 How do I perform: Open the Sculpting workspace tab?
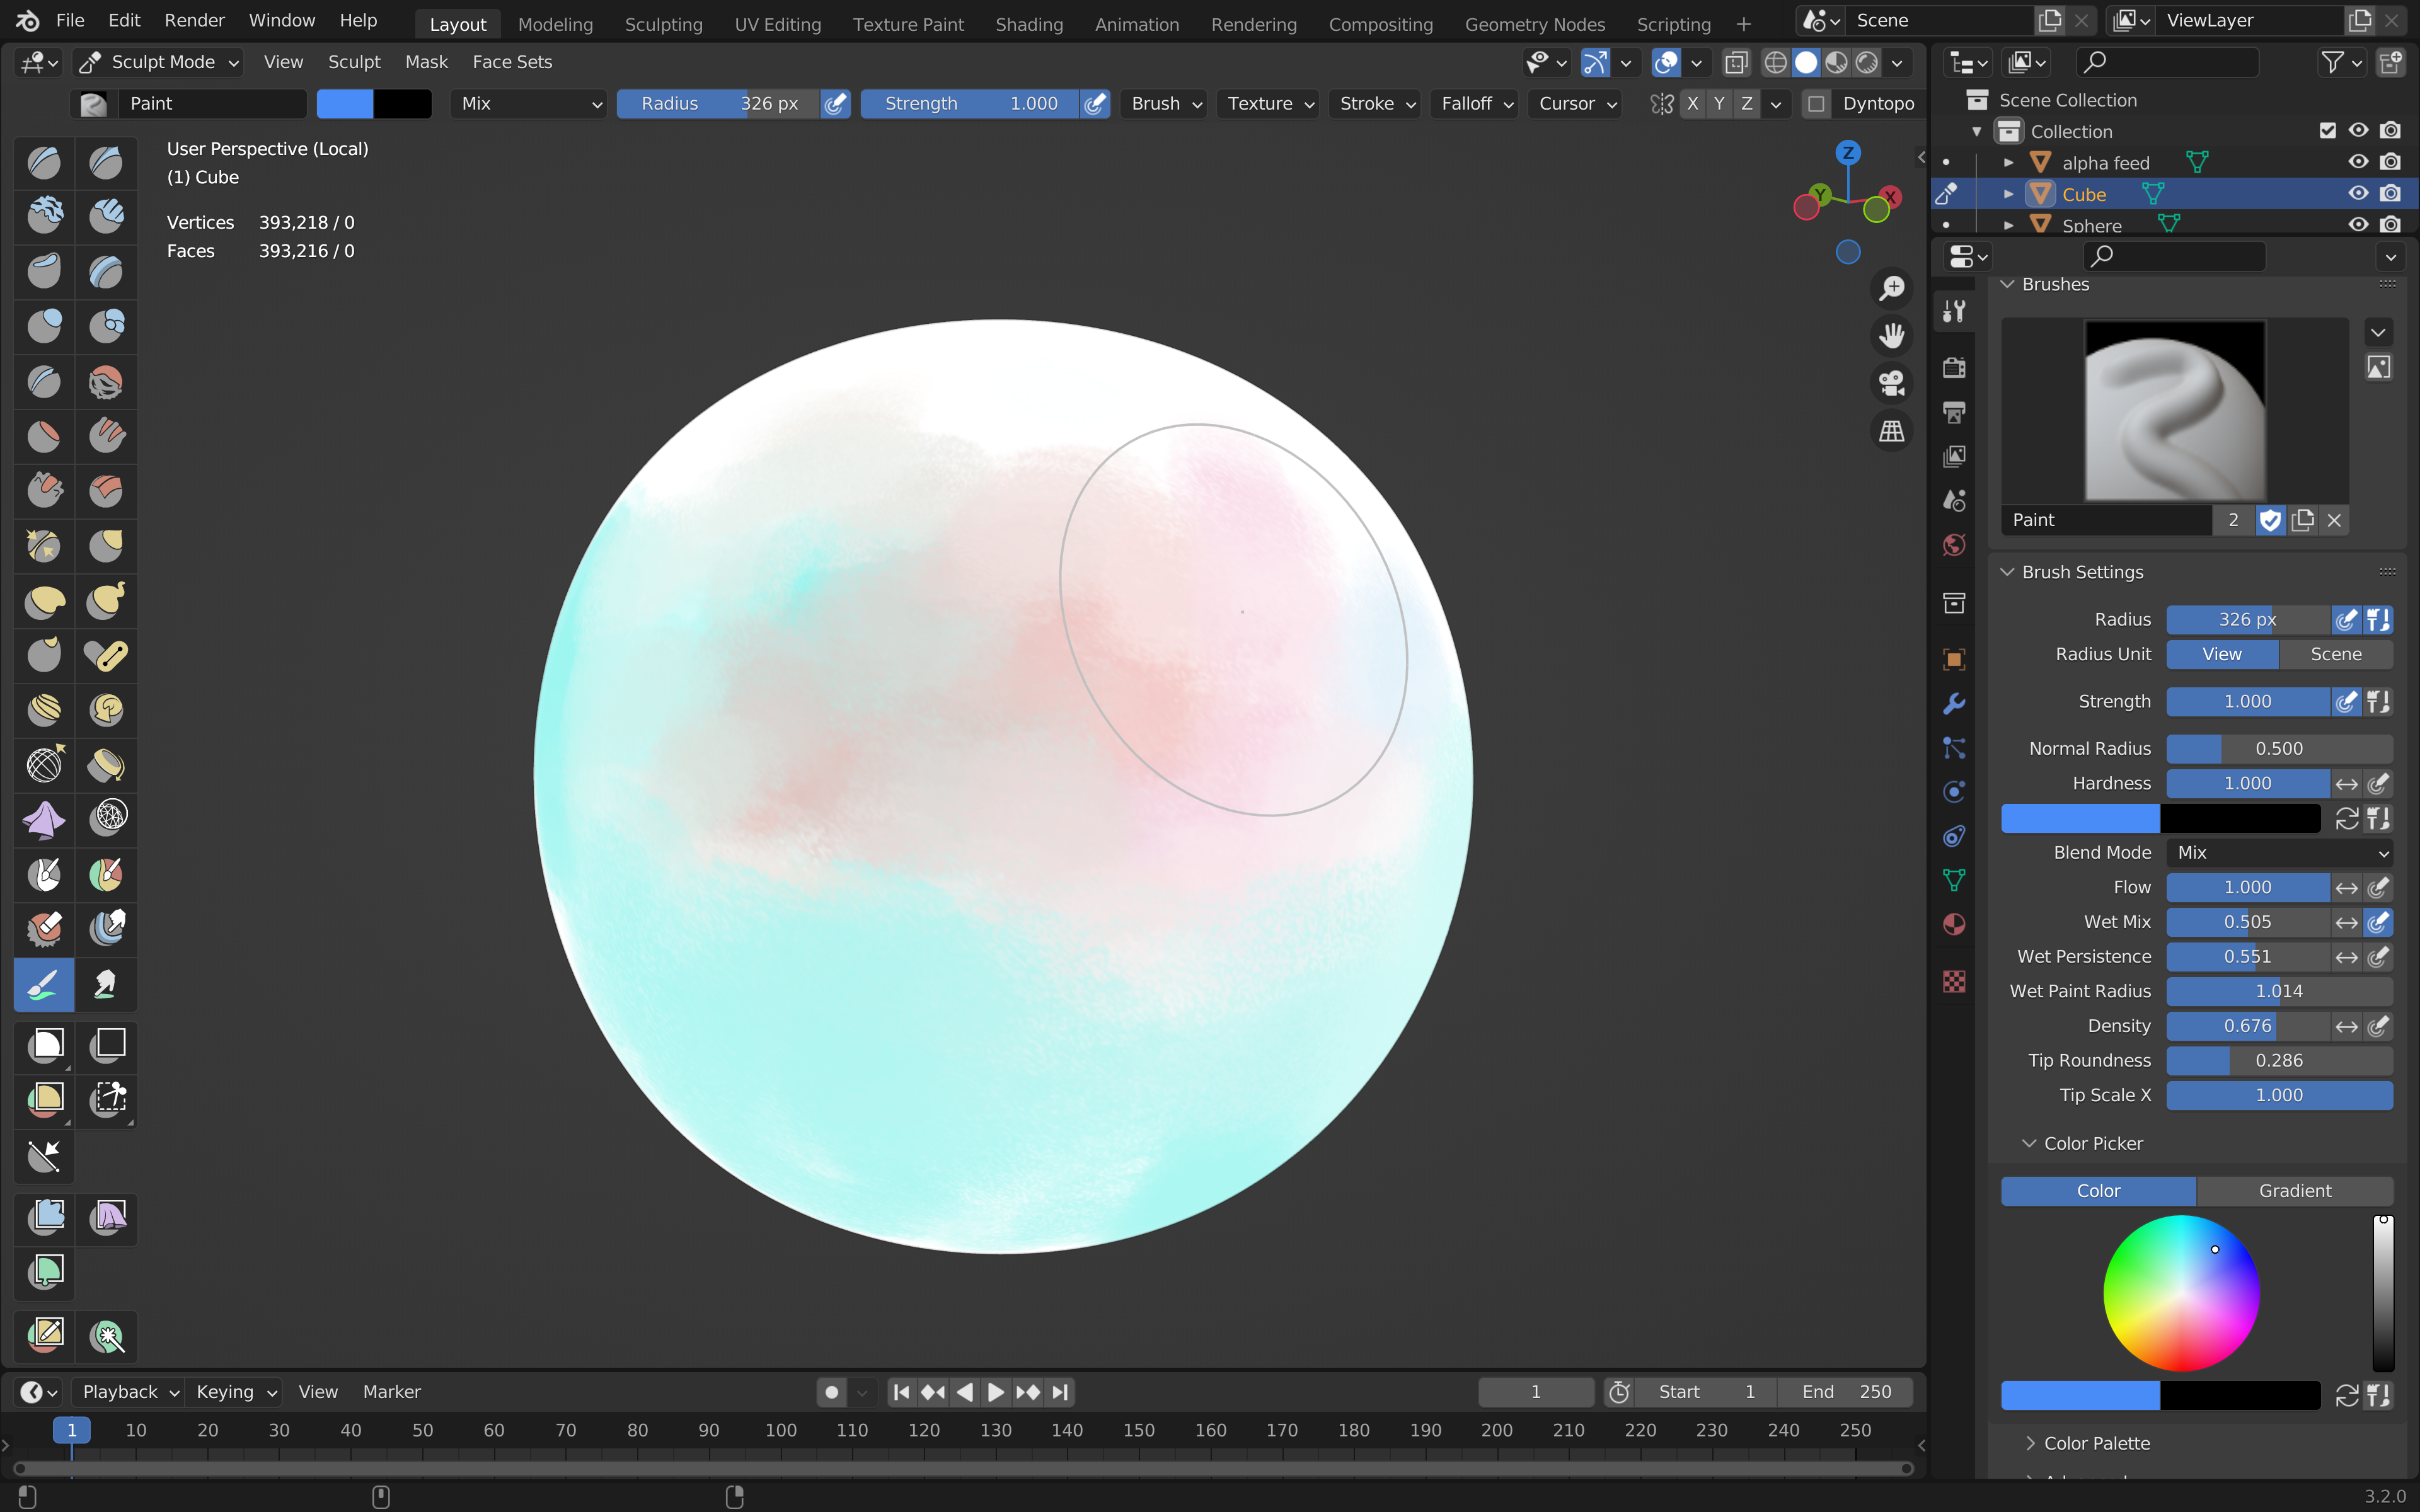[x=663, y=24]
